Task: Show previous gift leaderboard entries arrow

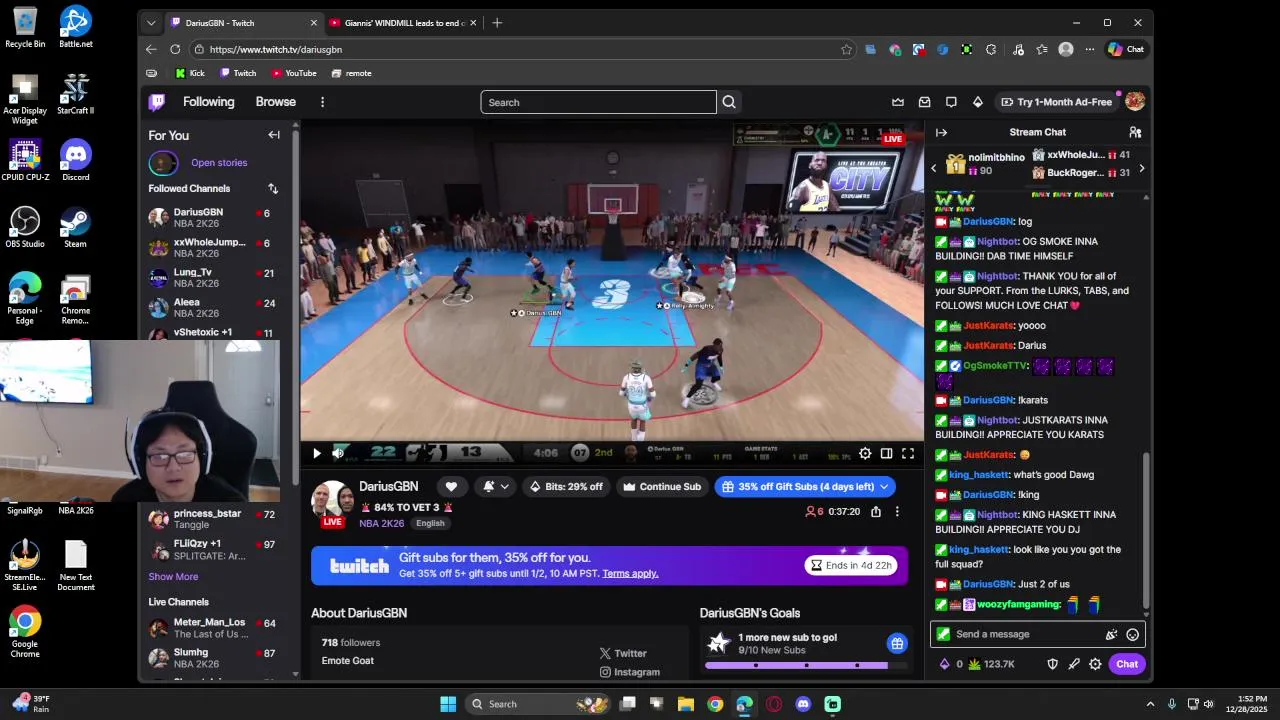Action: point(934,168)
